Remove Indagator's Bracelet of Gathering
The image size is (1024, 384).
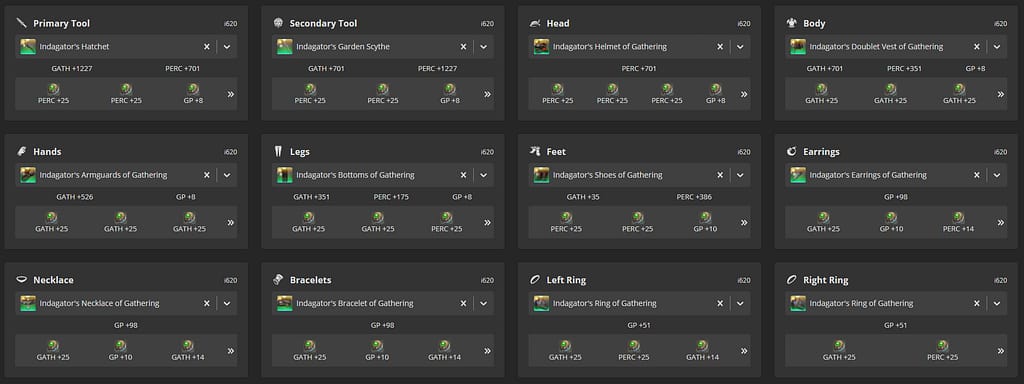coord(463,304)
